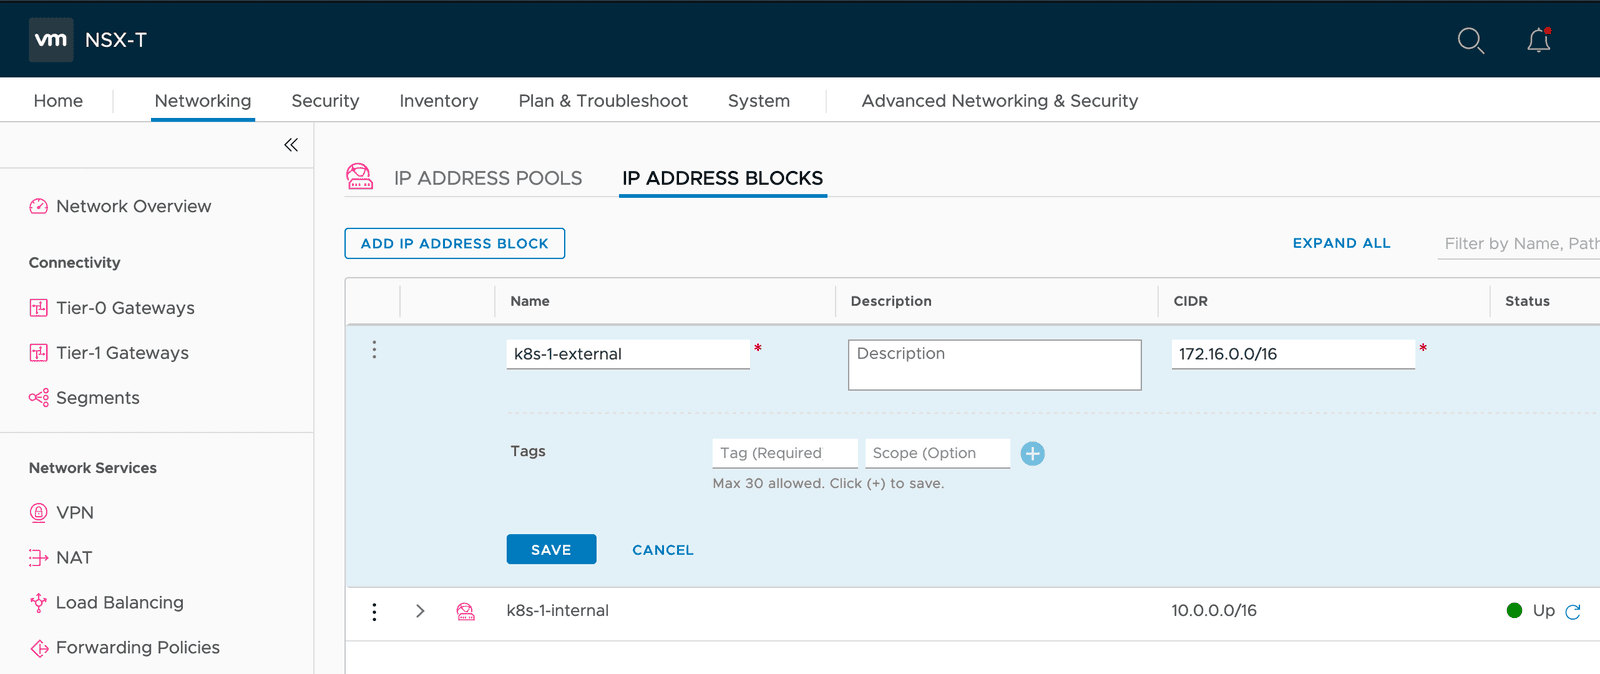Save the new IP address block
The image size is (1600, 674).
tap(551, 549)
